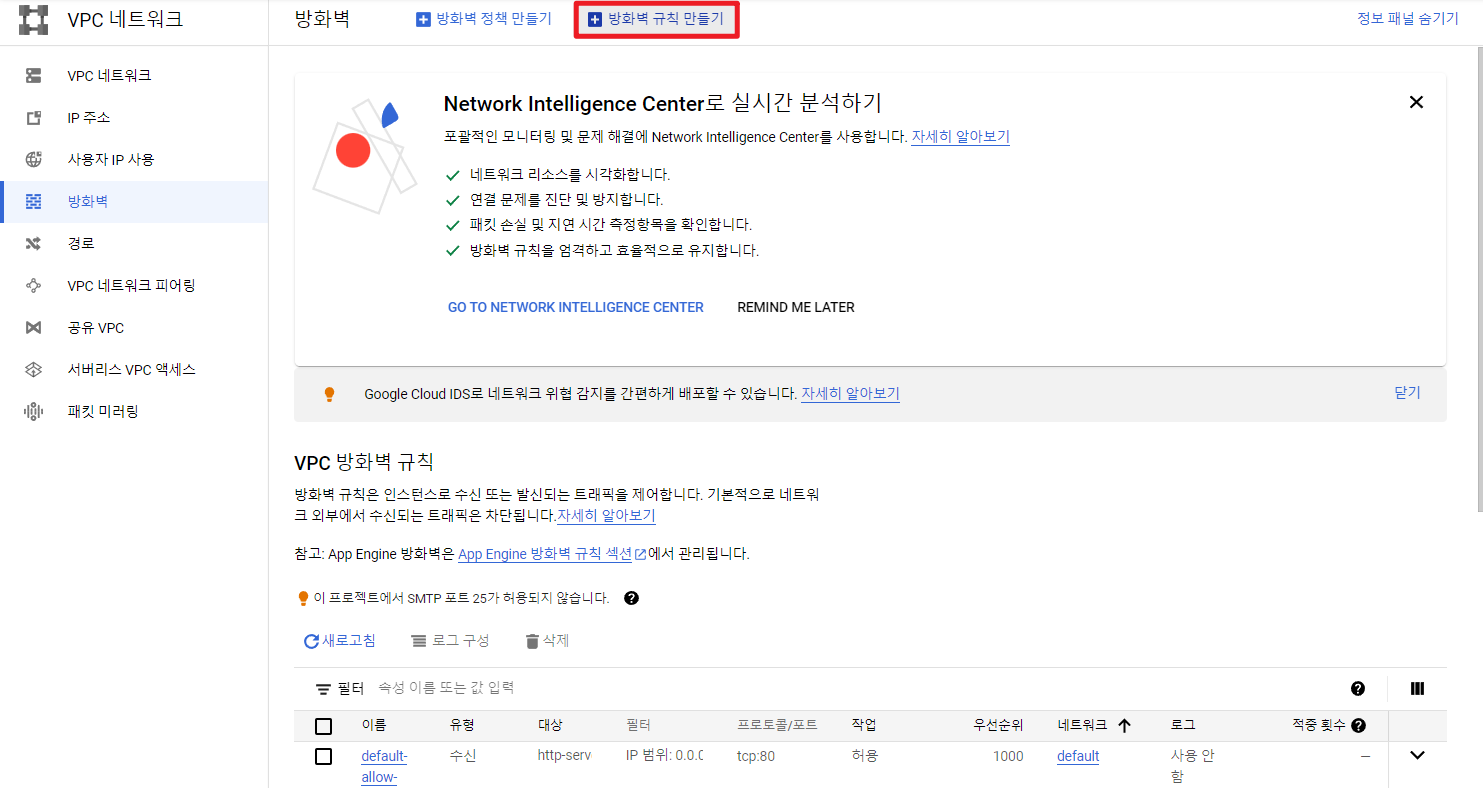This screenshot has height=788, width=1483.
Task: Click the VPC 네트워크 피어링 icon
Action: point(34,286)
